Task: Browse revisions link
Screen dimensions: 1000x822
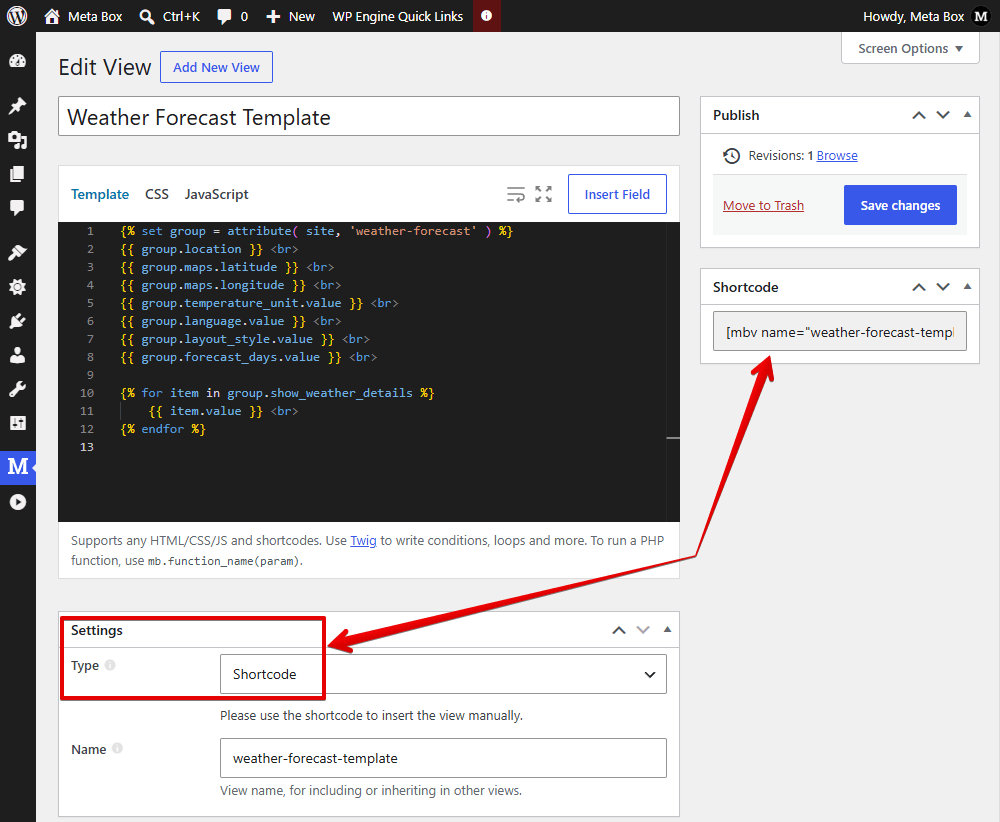Action: pos(837,156)
